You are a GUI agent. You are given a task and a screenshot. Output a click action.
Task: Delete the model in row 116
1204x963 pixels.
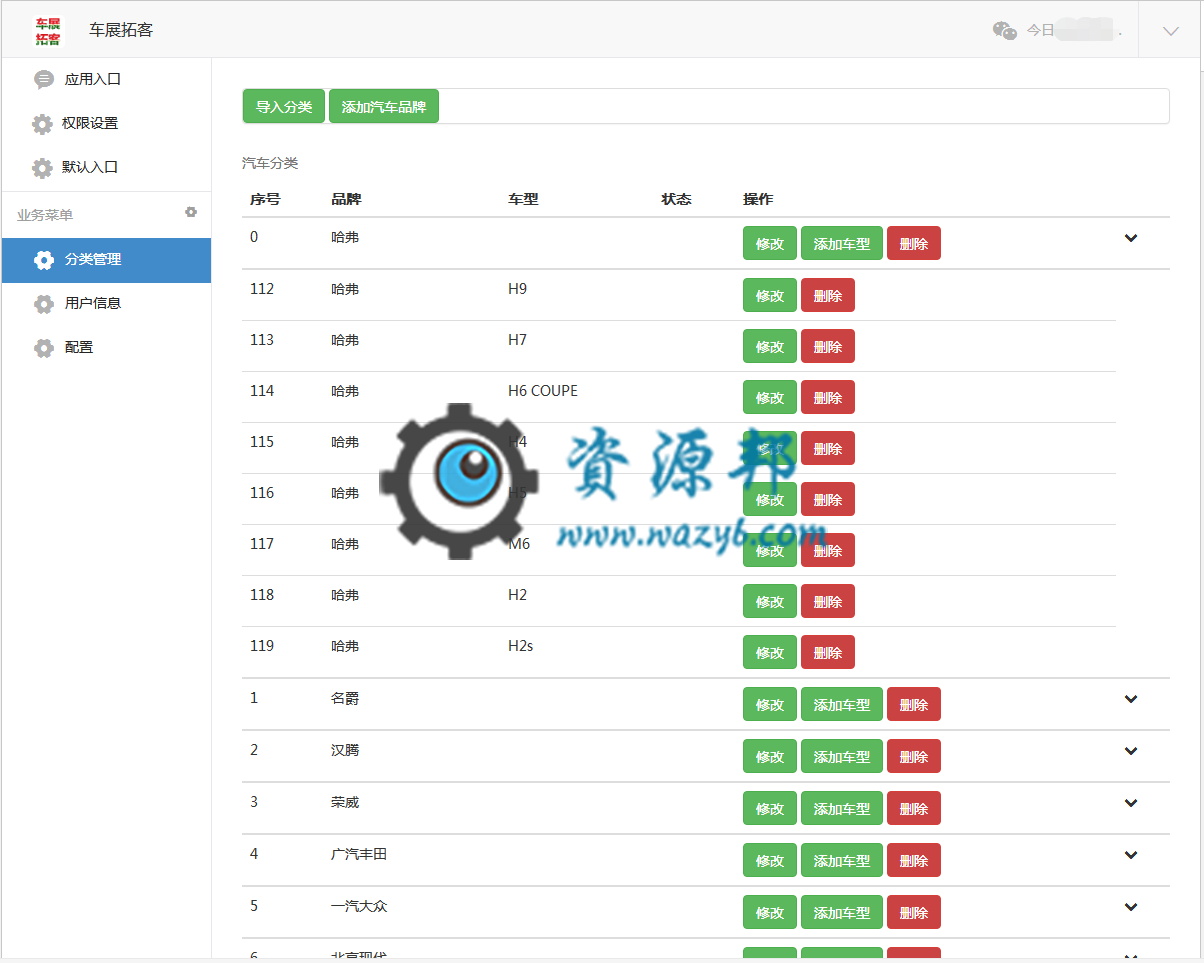828,499
